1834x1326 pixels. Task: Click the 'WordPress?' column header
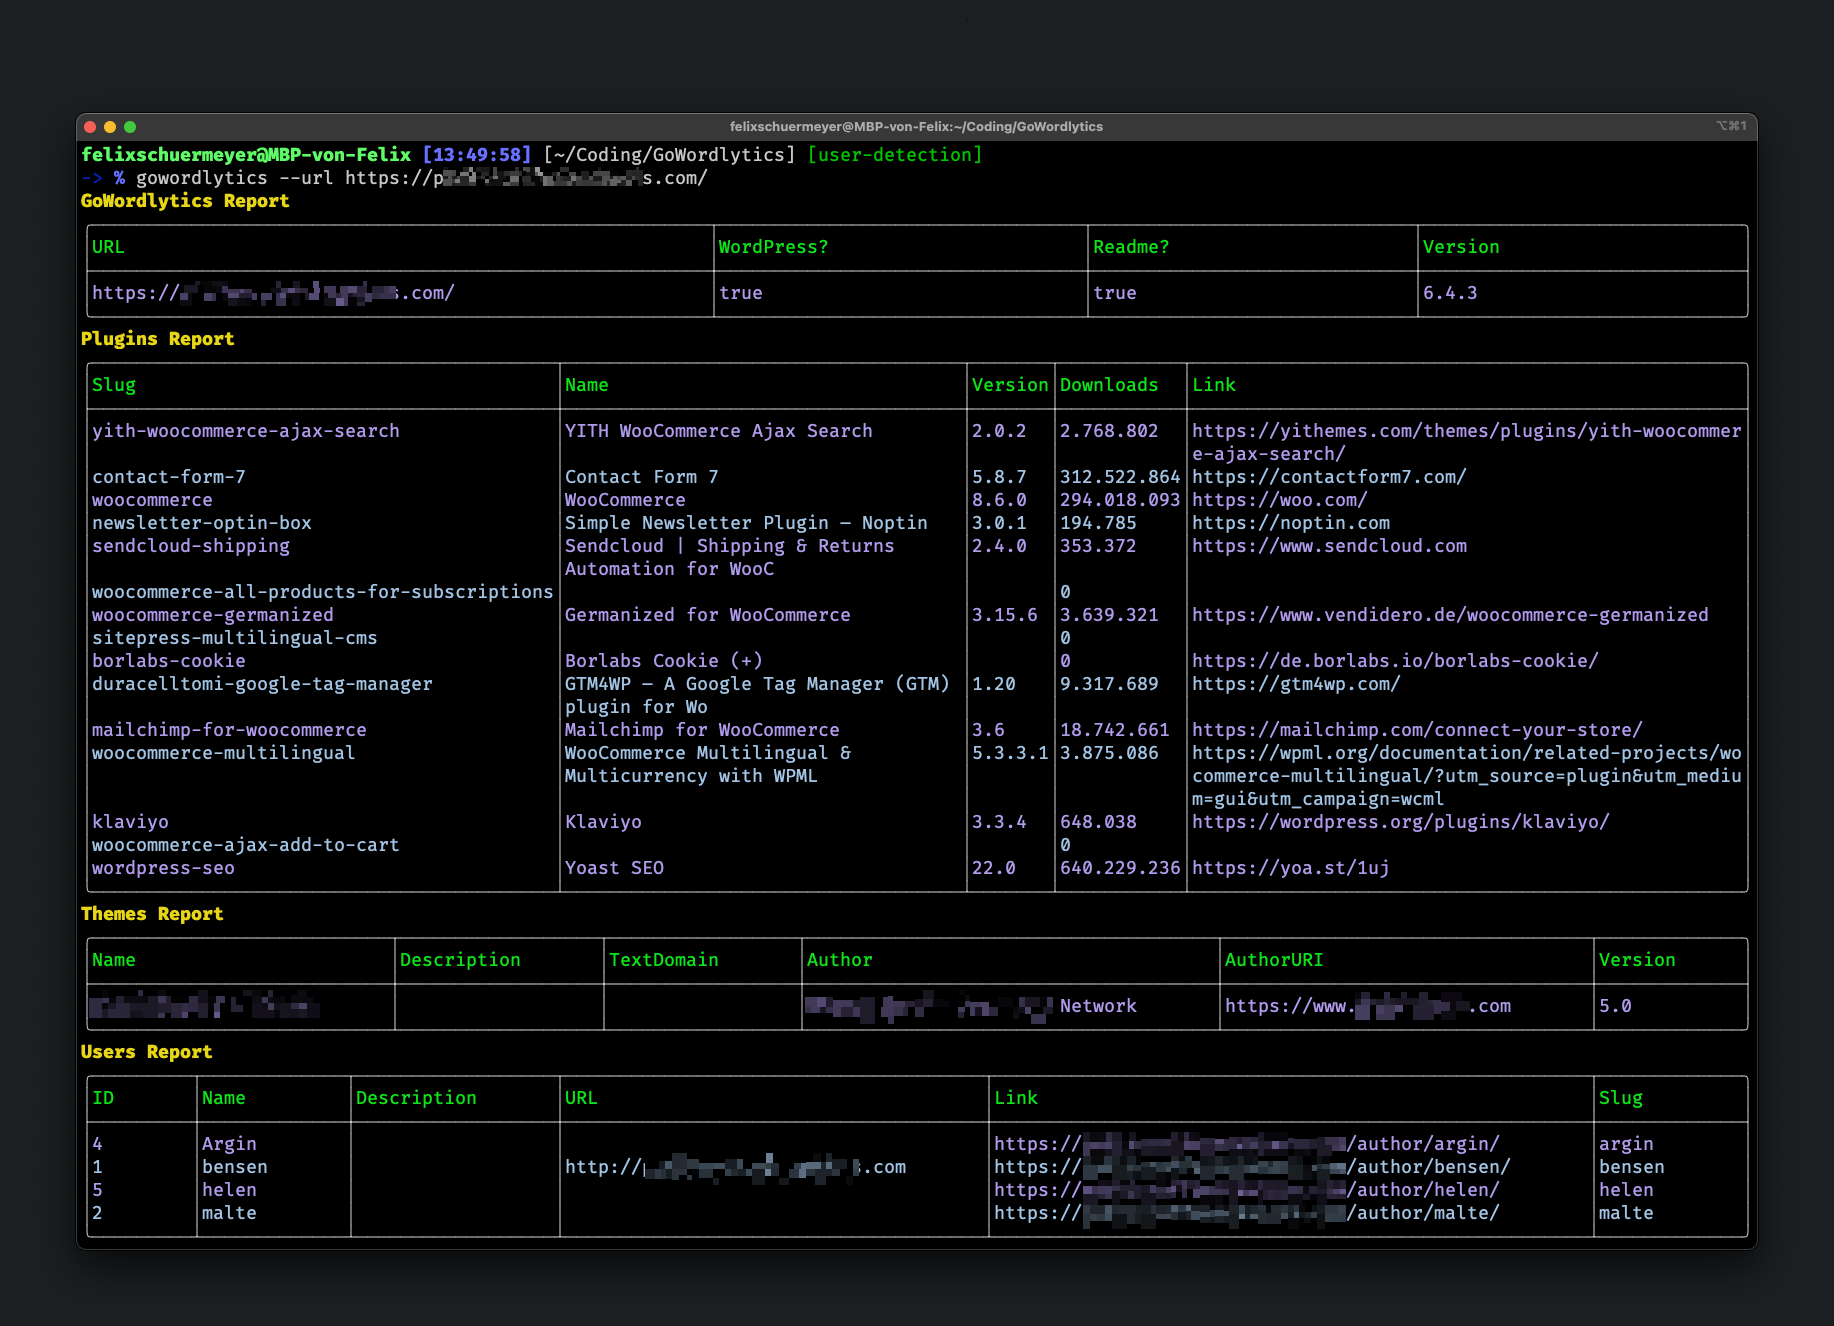click(774, 247)
